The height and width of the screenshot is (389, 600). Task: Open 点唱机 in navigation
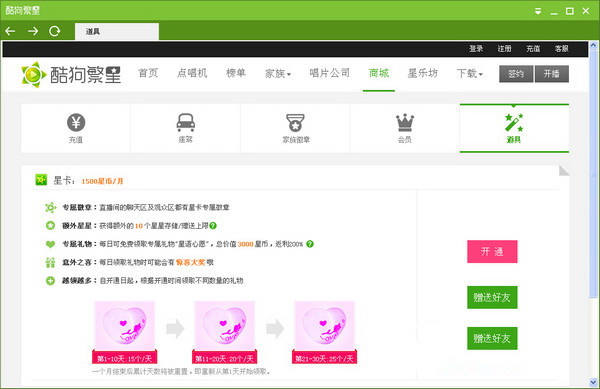click(x=192, y=73)
